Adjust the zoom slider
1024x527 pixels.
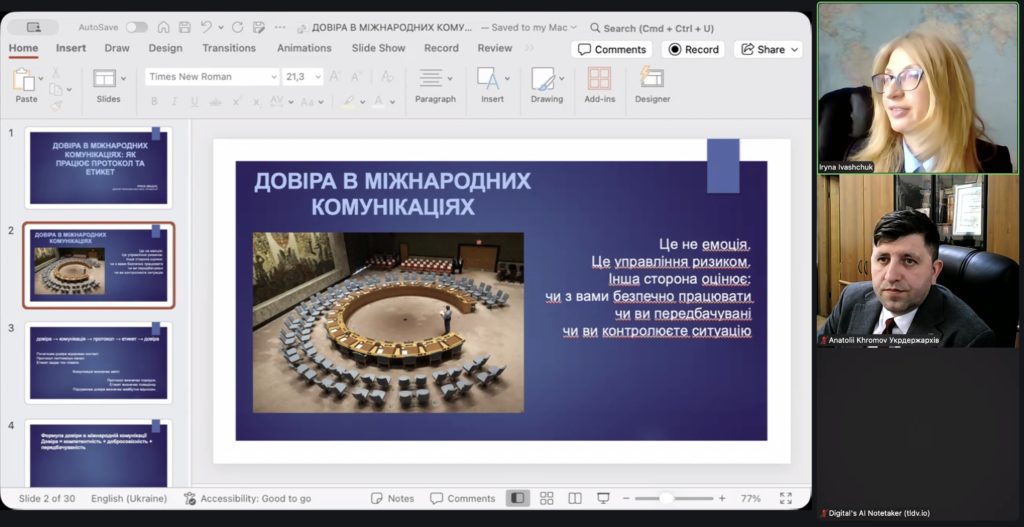tap(667, 498)
